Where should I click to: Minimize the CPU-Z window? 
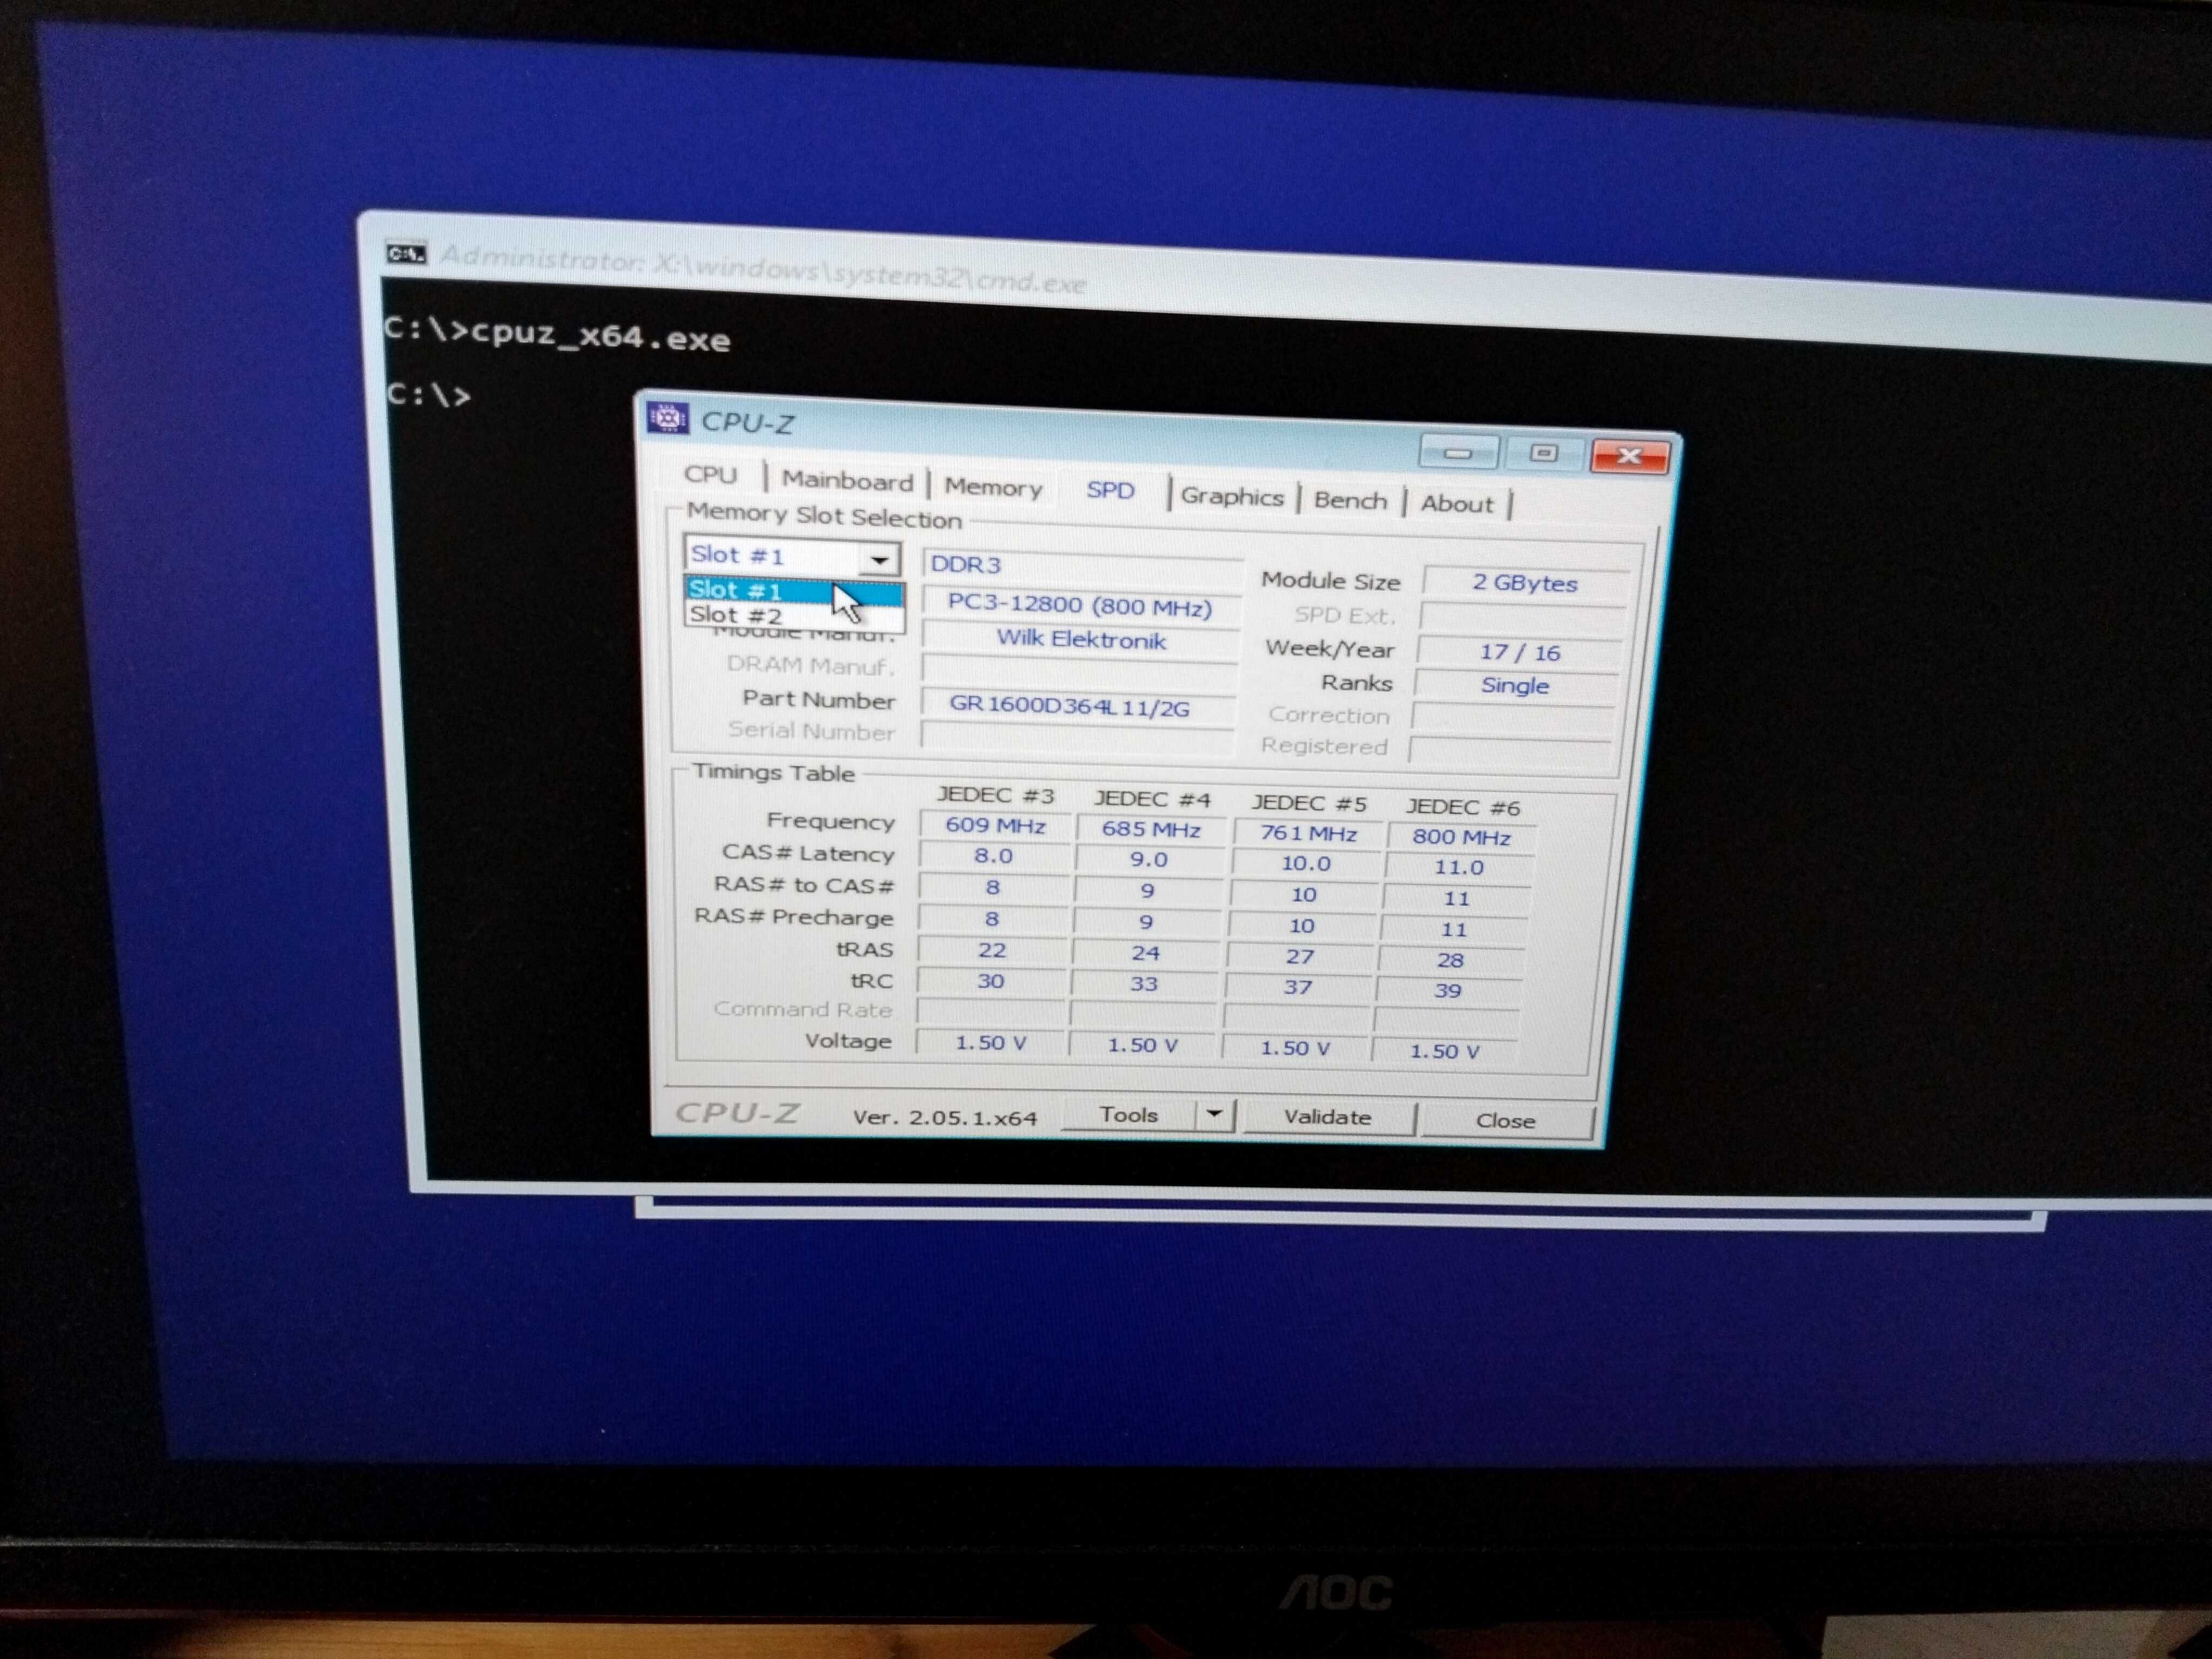pos(1459,454)
